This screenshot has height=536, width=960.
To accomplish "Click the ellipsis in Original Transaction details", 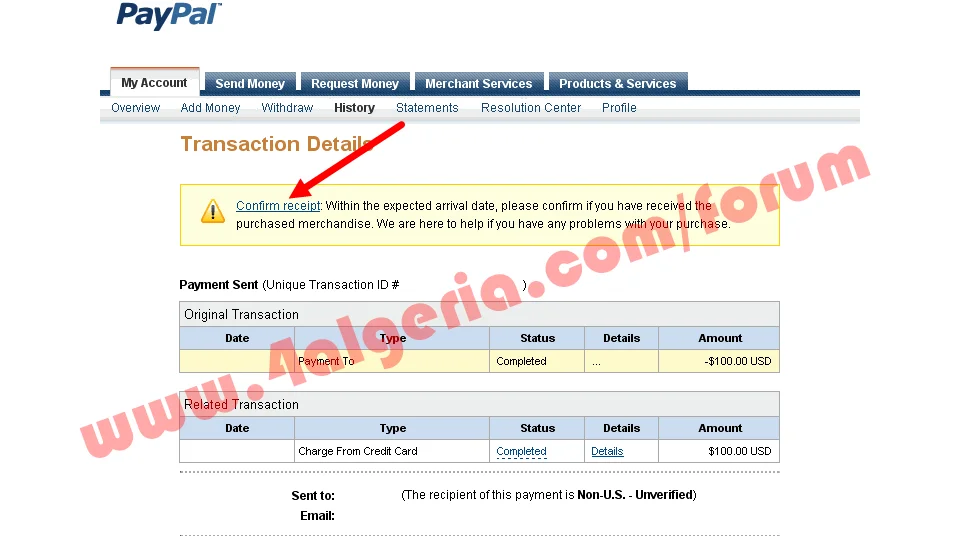I will (x=596, y=362).
